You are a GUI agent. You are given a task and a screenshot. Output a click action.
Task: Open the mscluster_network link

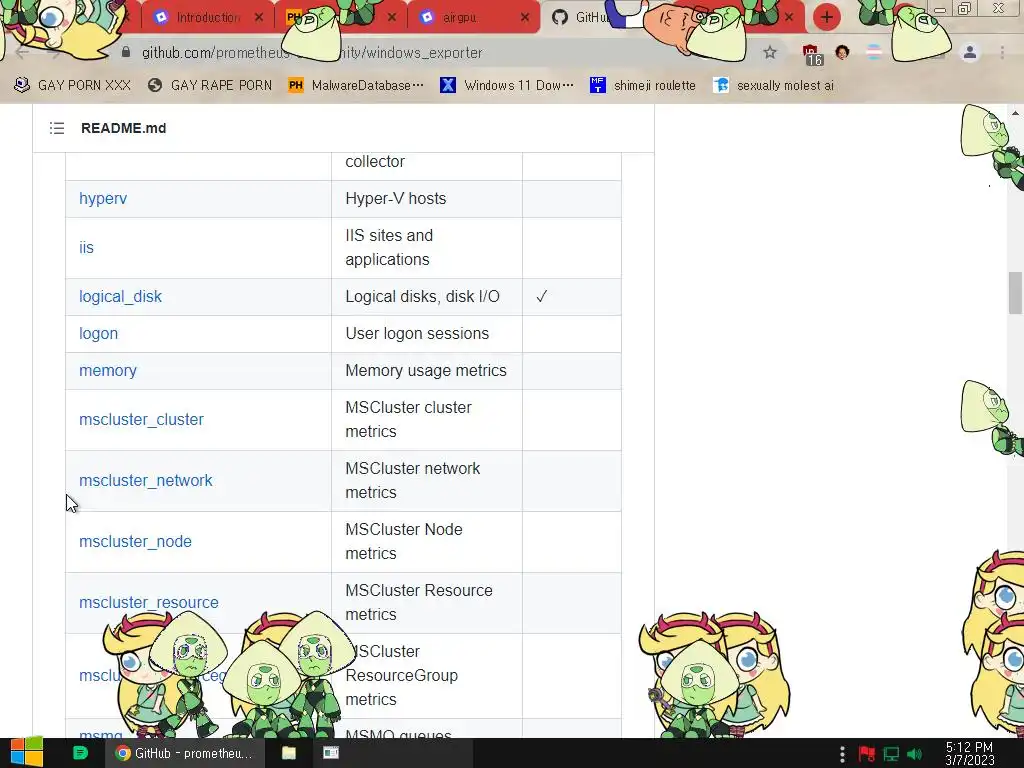click(x=146, y=481)
